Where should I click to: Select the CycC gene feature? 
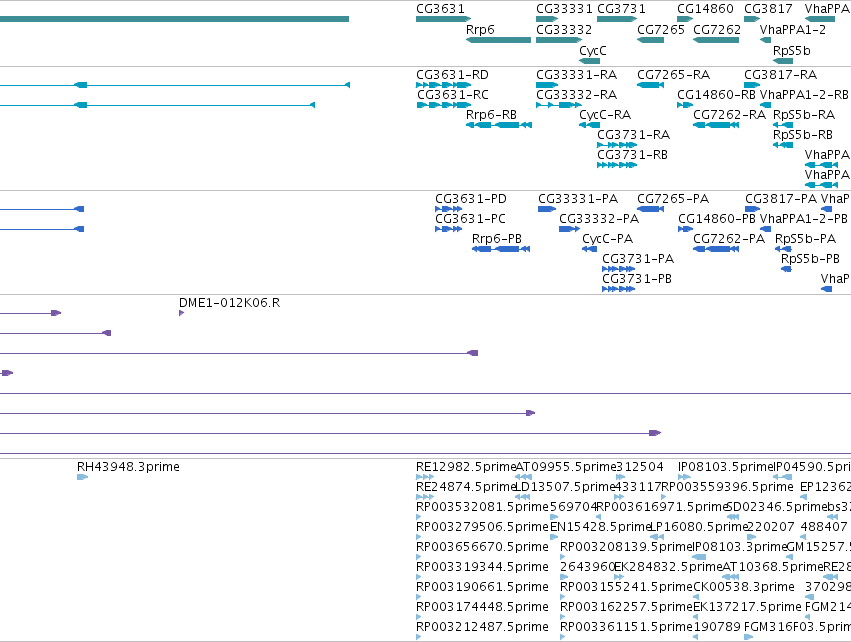[589, 61]
